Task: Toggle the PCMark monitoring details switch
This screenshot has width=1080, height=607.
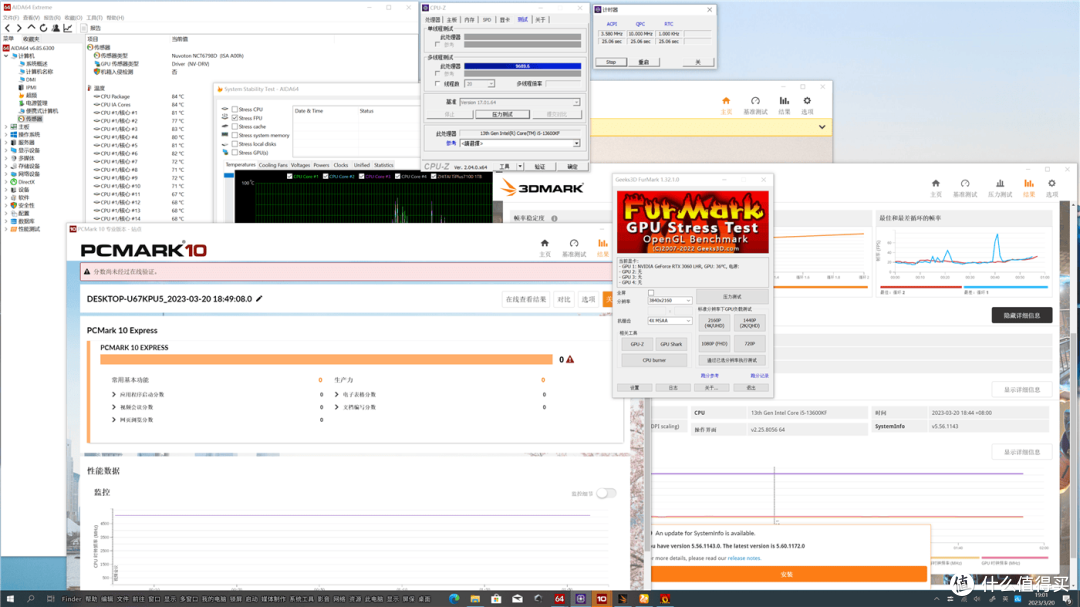Action: coord(606,493)
